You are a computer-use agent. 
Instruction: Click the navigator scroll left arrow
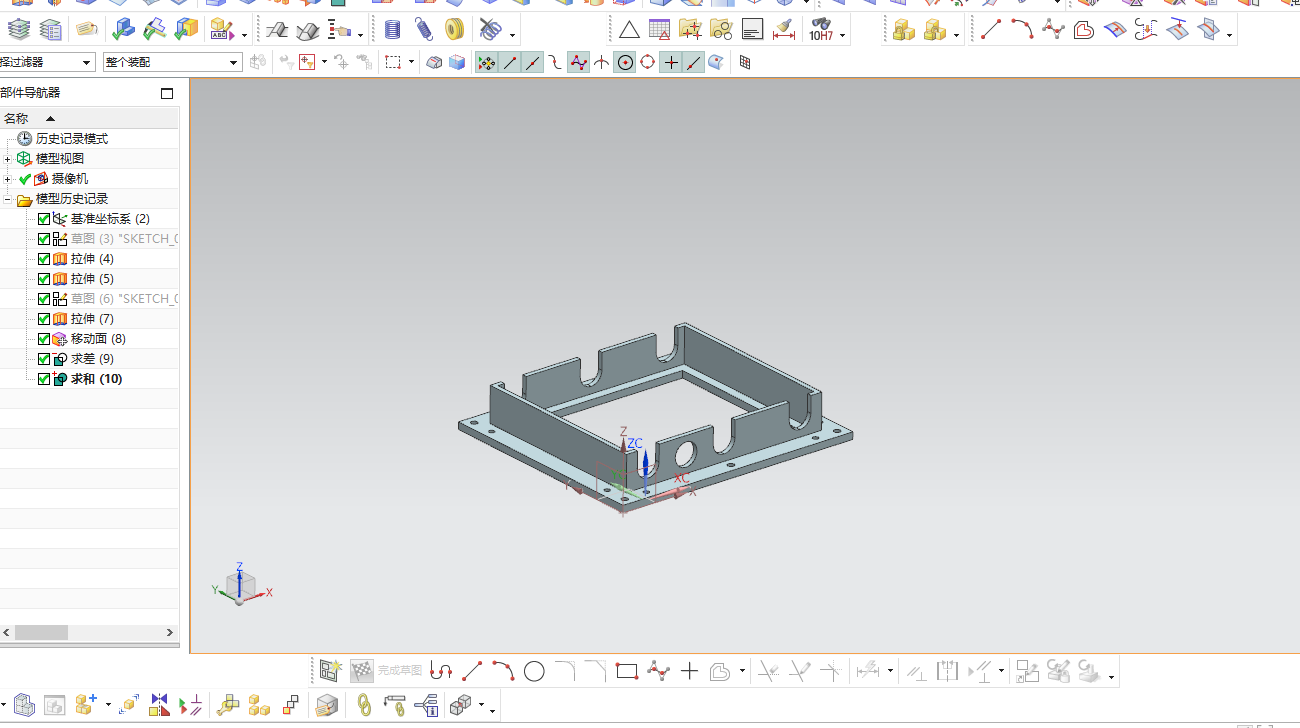tap(7, 633)
